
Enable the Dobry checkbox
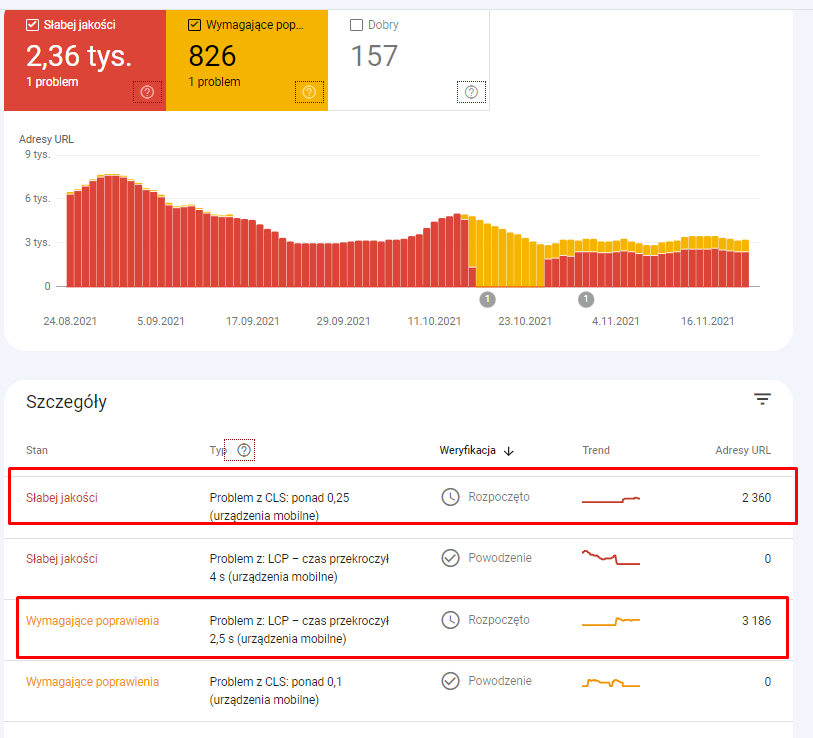357,25
